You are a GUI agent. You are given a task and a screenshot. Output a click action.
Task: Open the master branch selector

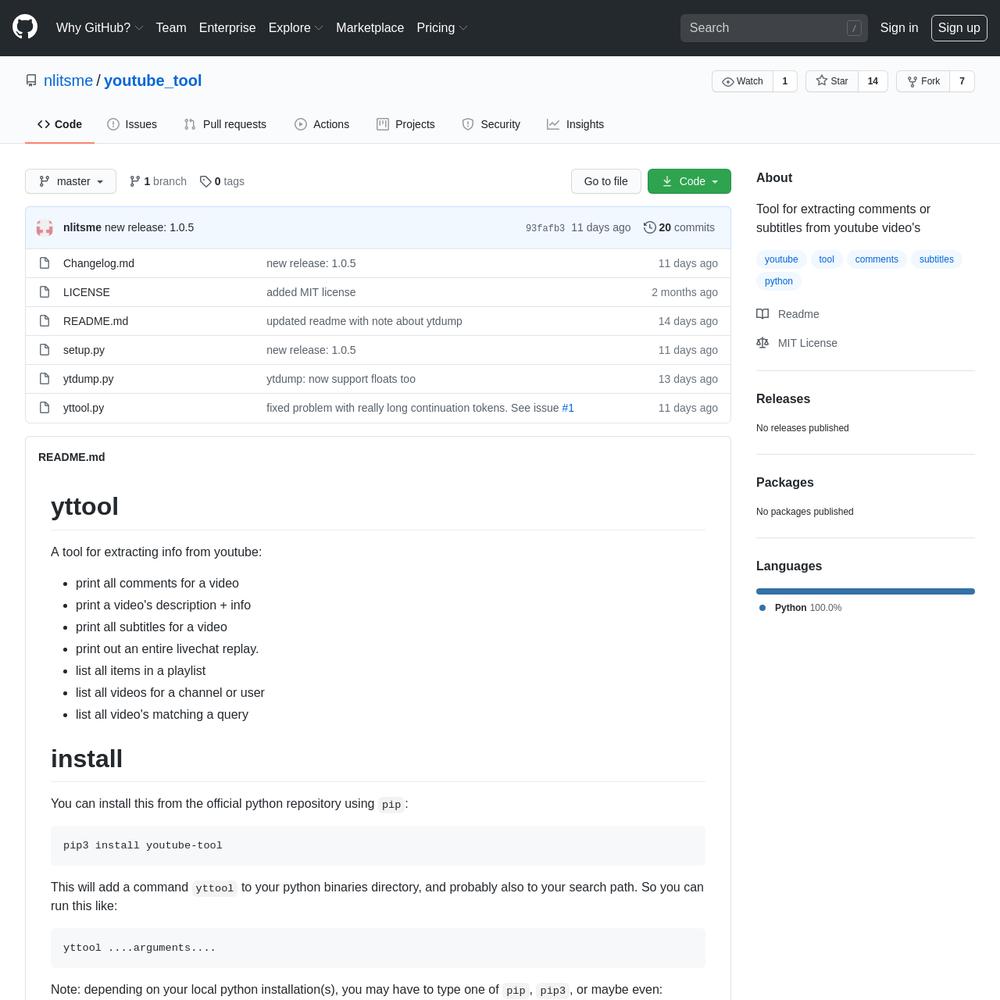pyautogui.click(x=71, y=181)
